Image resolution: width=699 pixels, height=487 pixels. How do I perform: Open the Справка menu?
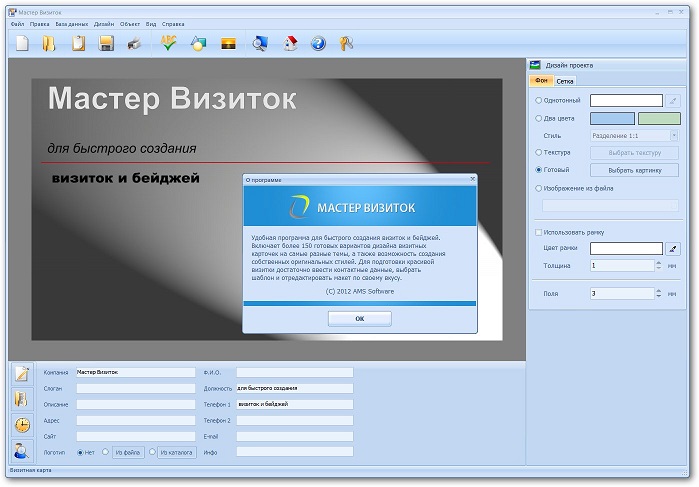coord(173,24)
